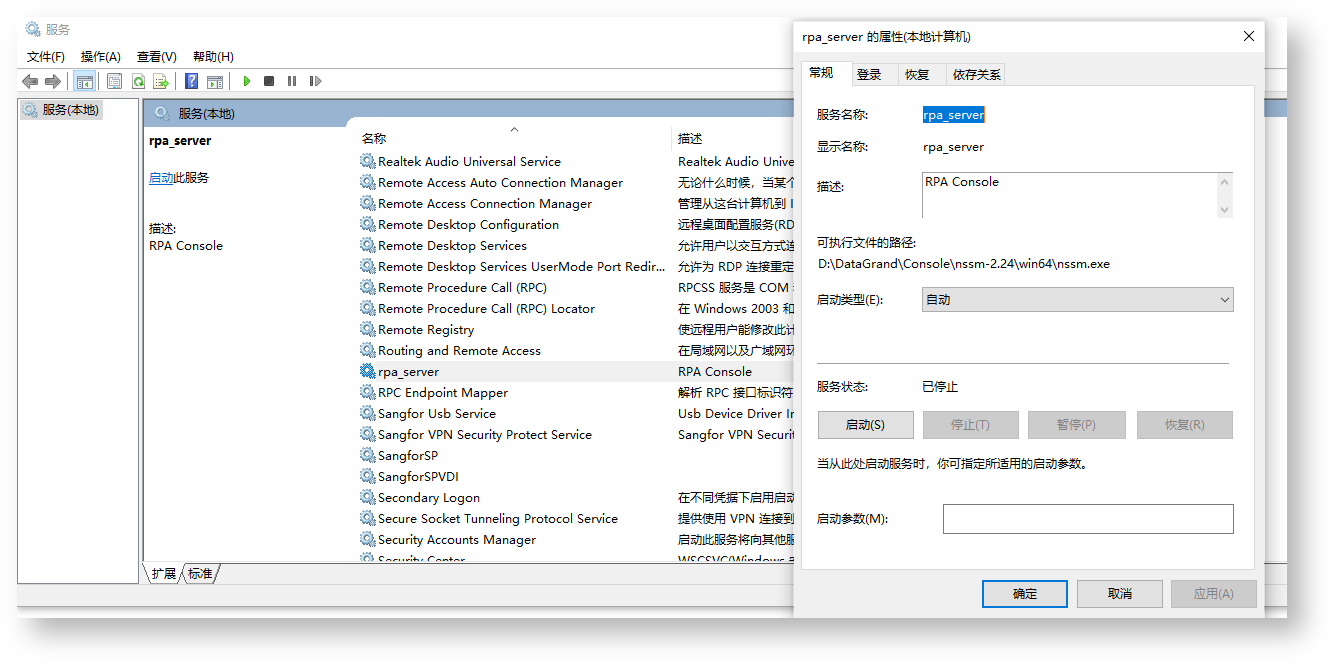Select the gear icon of SangforSP
The width and height of the screenshot is (1335, 666).
(368, 455)
